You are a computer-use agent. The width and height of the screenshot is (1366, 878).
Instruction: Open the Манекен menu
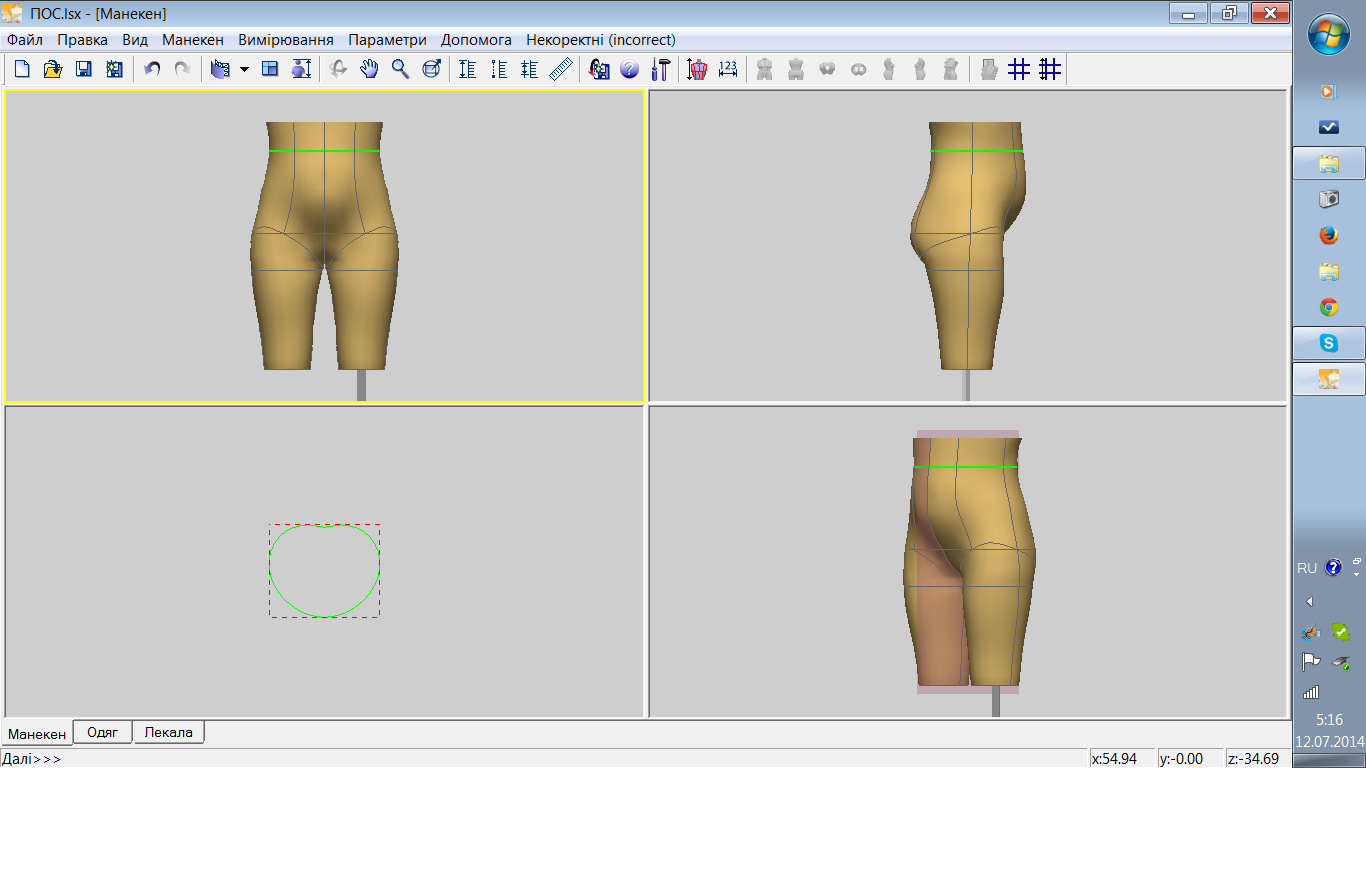[192, 40]
